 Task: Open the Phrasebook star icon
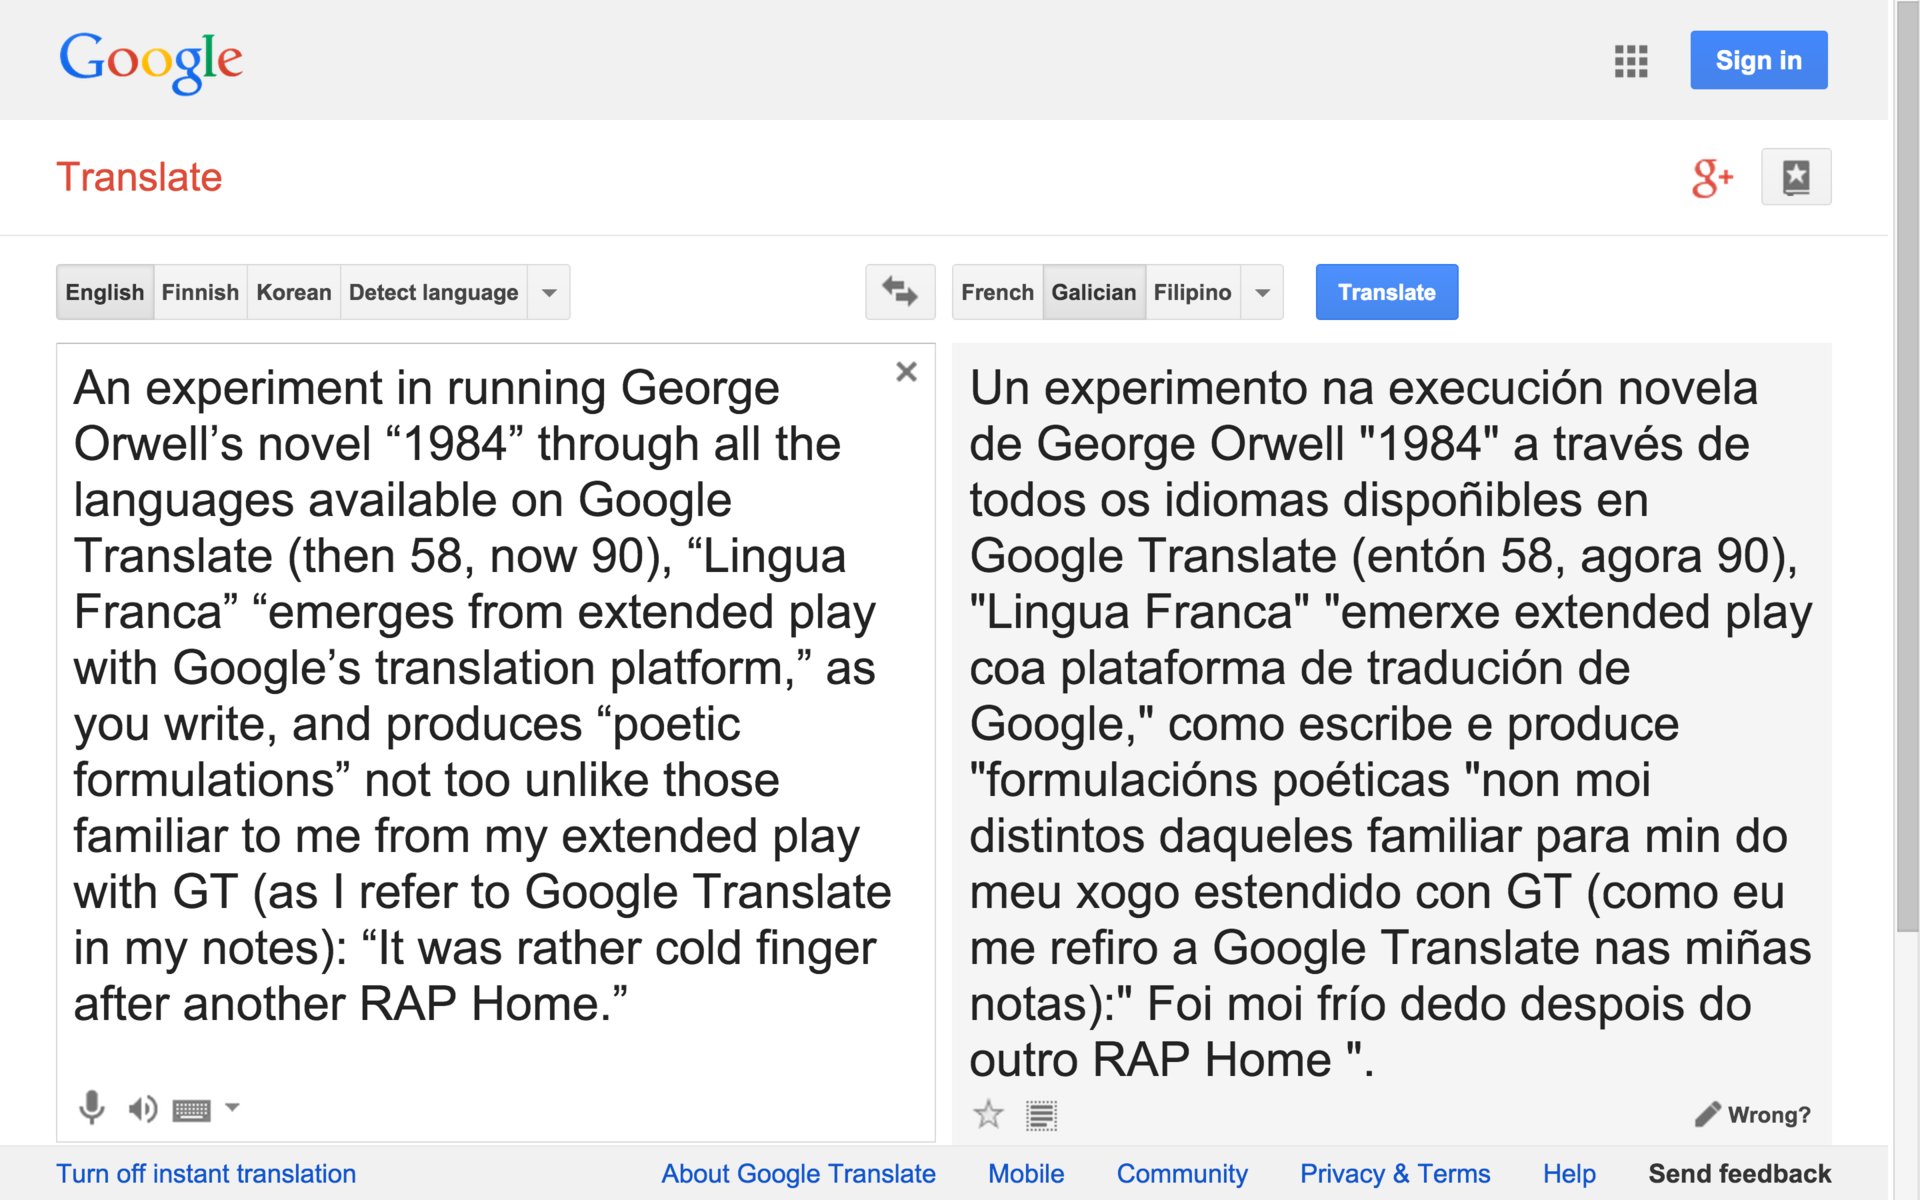[x=1795, y=178]
